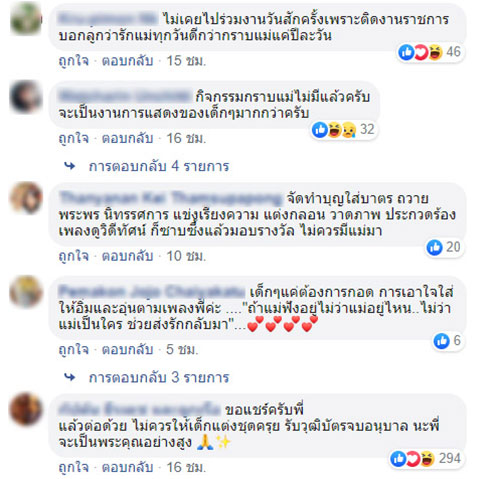This screenshot has height=479, width=500.
Task: Click the heart reaction on the 294-reaction comment
Action: pyautogui.click(x=413, y=459)
